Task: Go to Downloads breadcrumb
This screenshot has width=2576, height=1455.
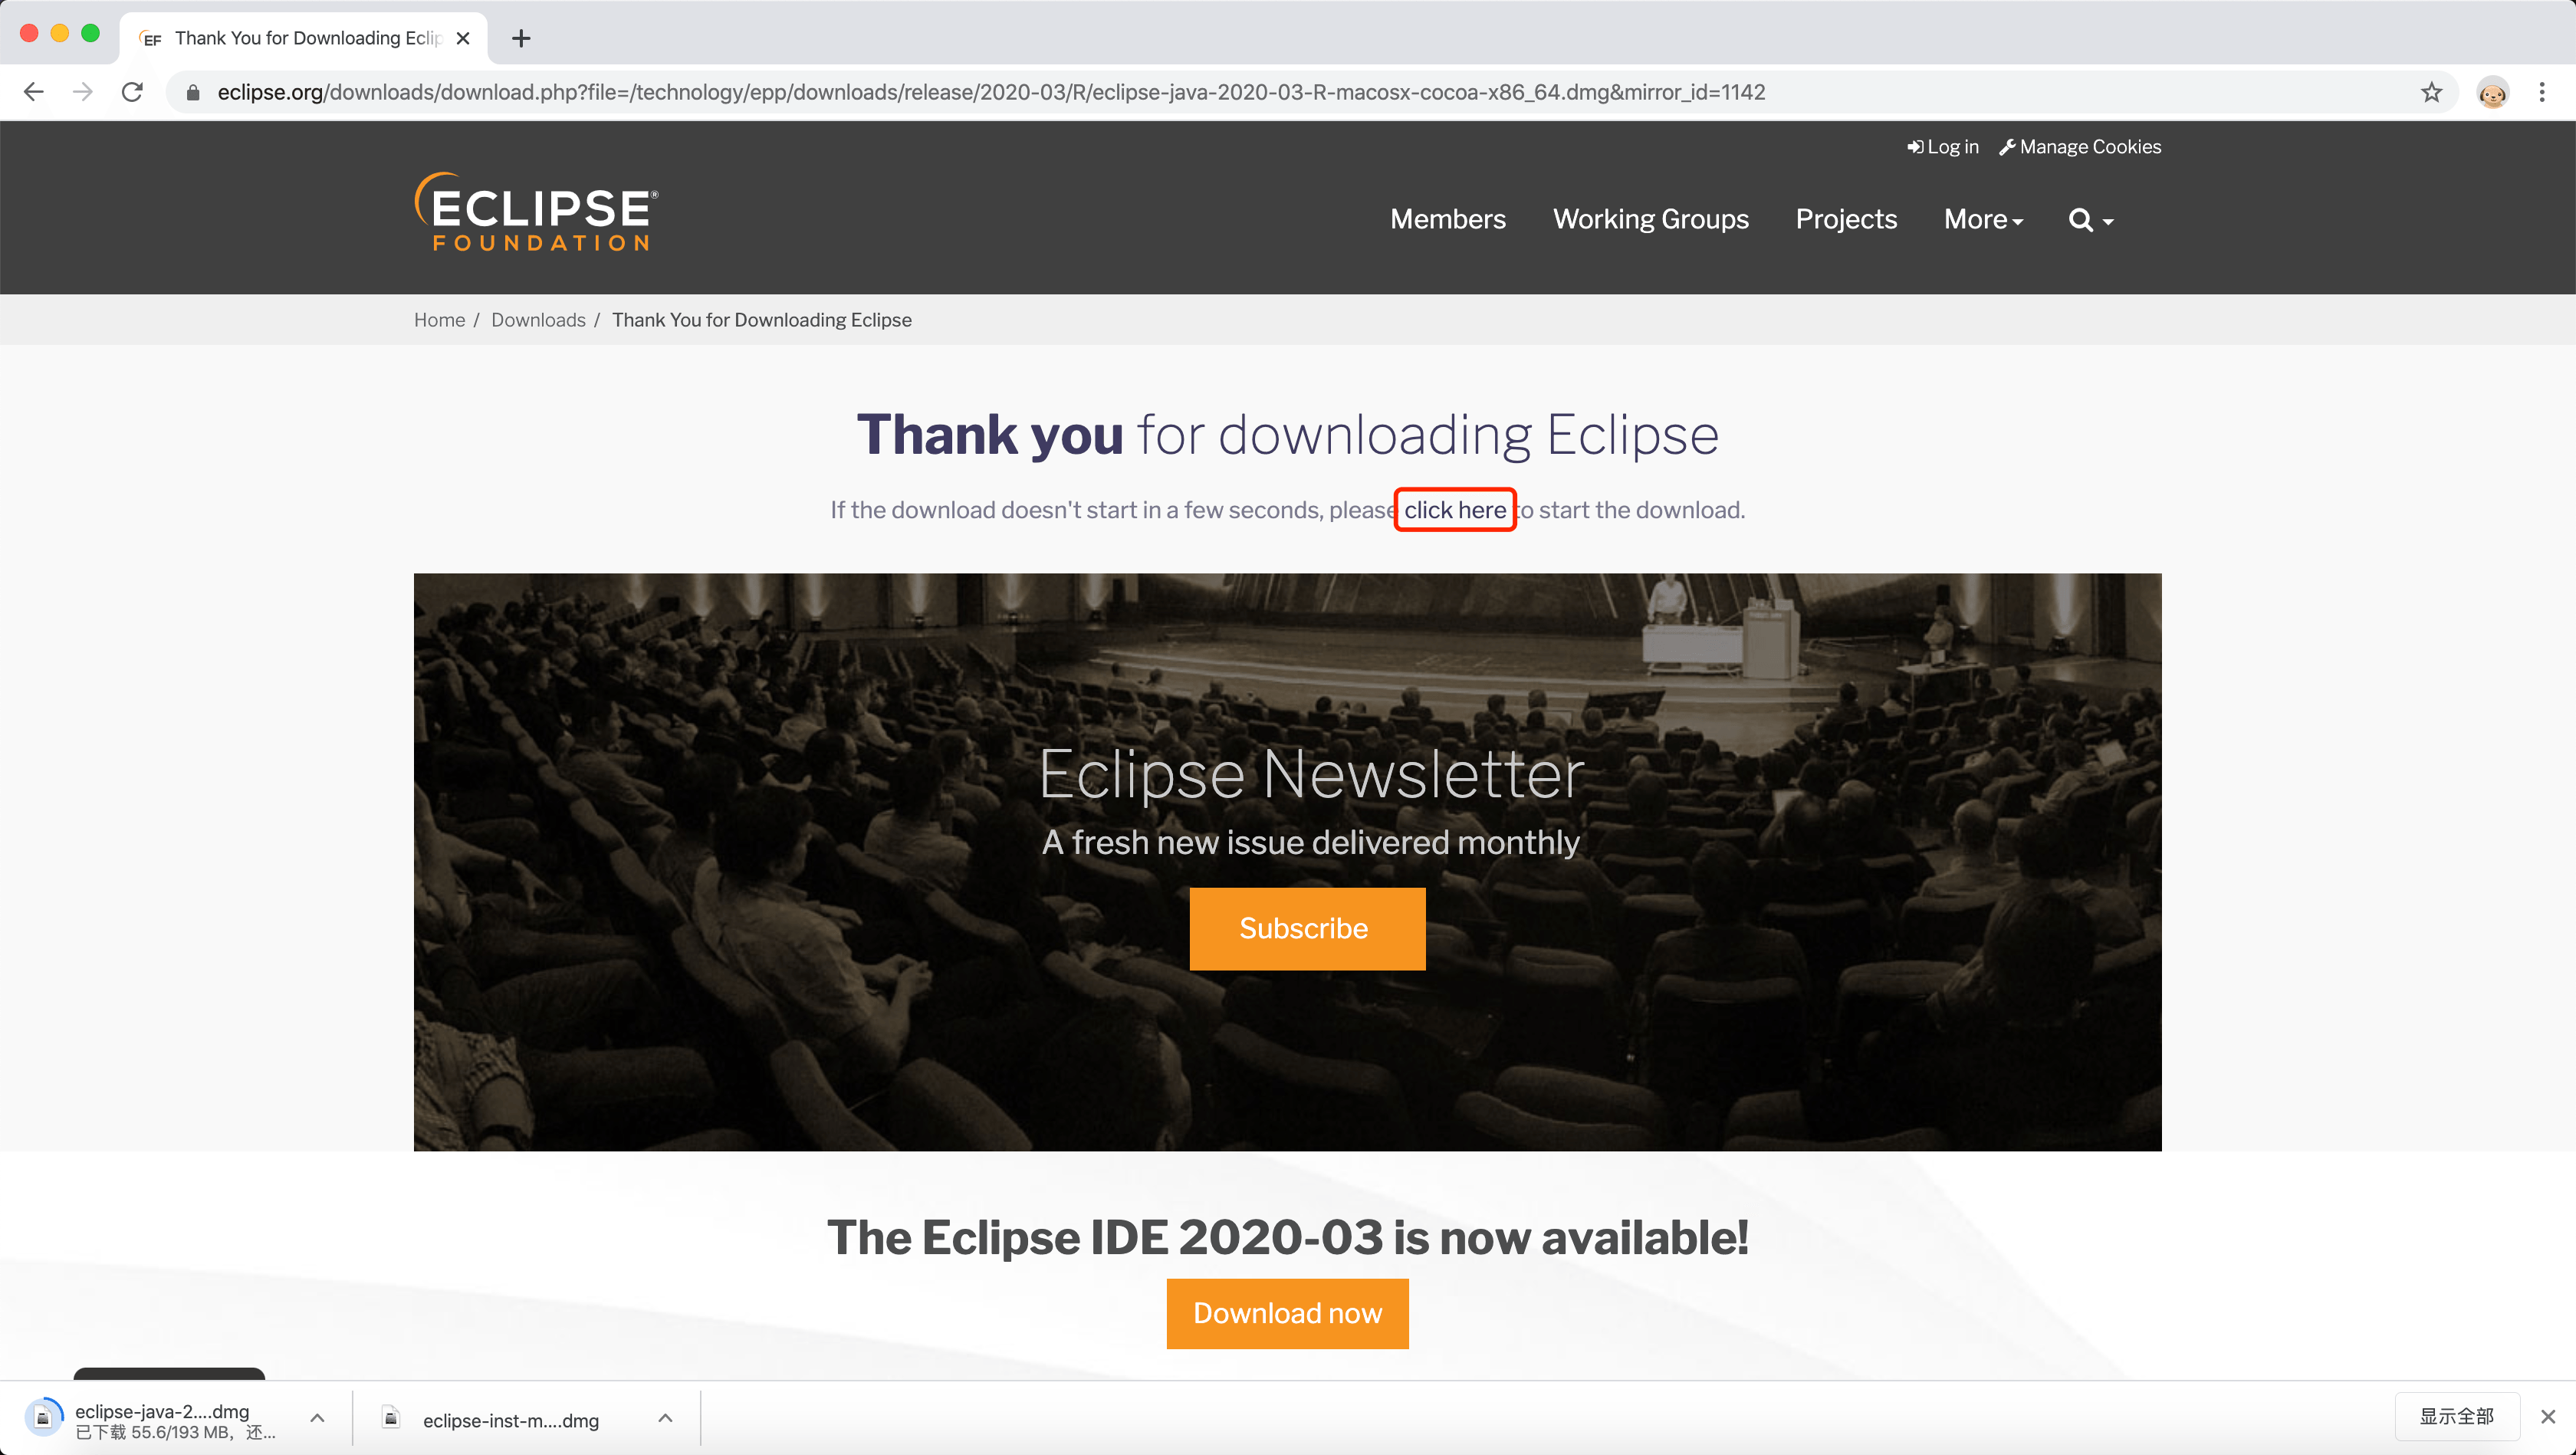Action: 538,320
